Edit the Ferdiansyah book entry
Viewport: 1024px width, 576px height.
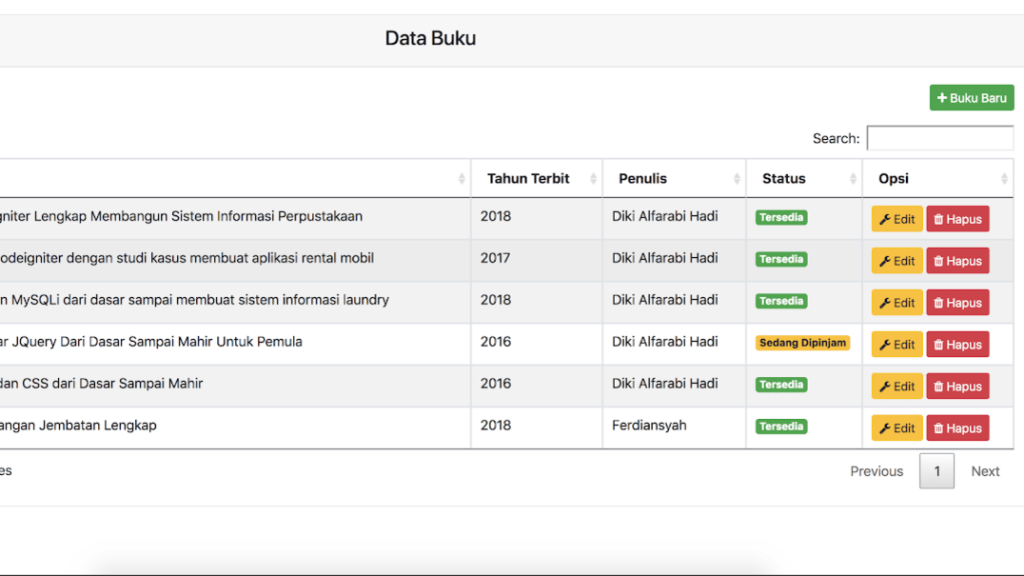click(x=897, y=428)
